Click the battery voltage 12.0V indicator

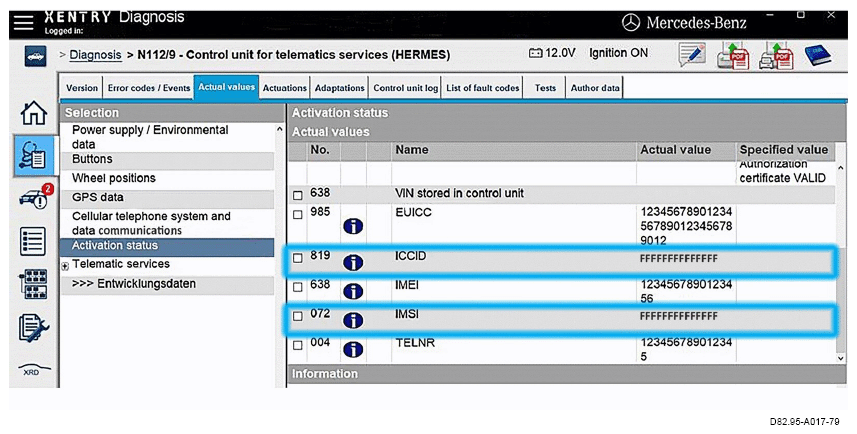[x=552, y=53]
